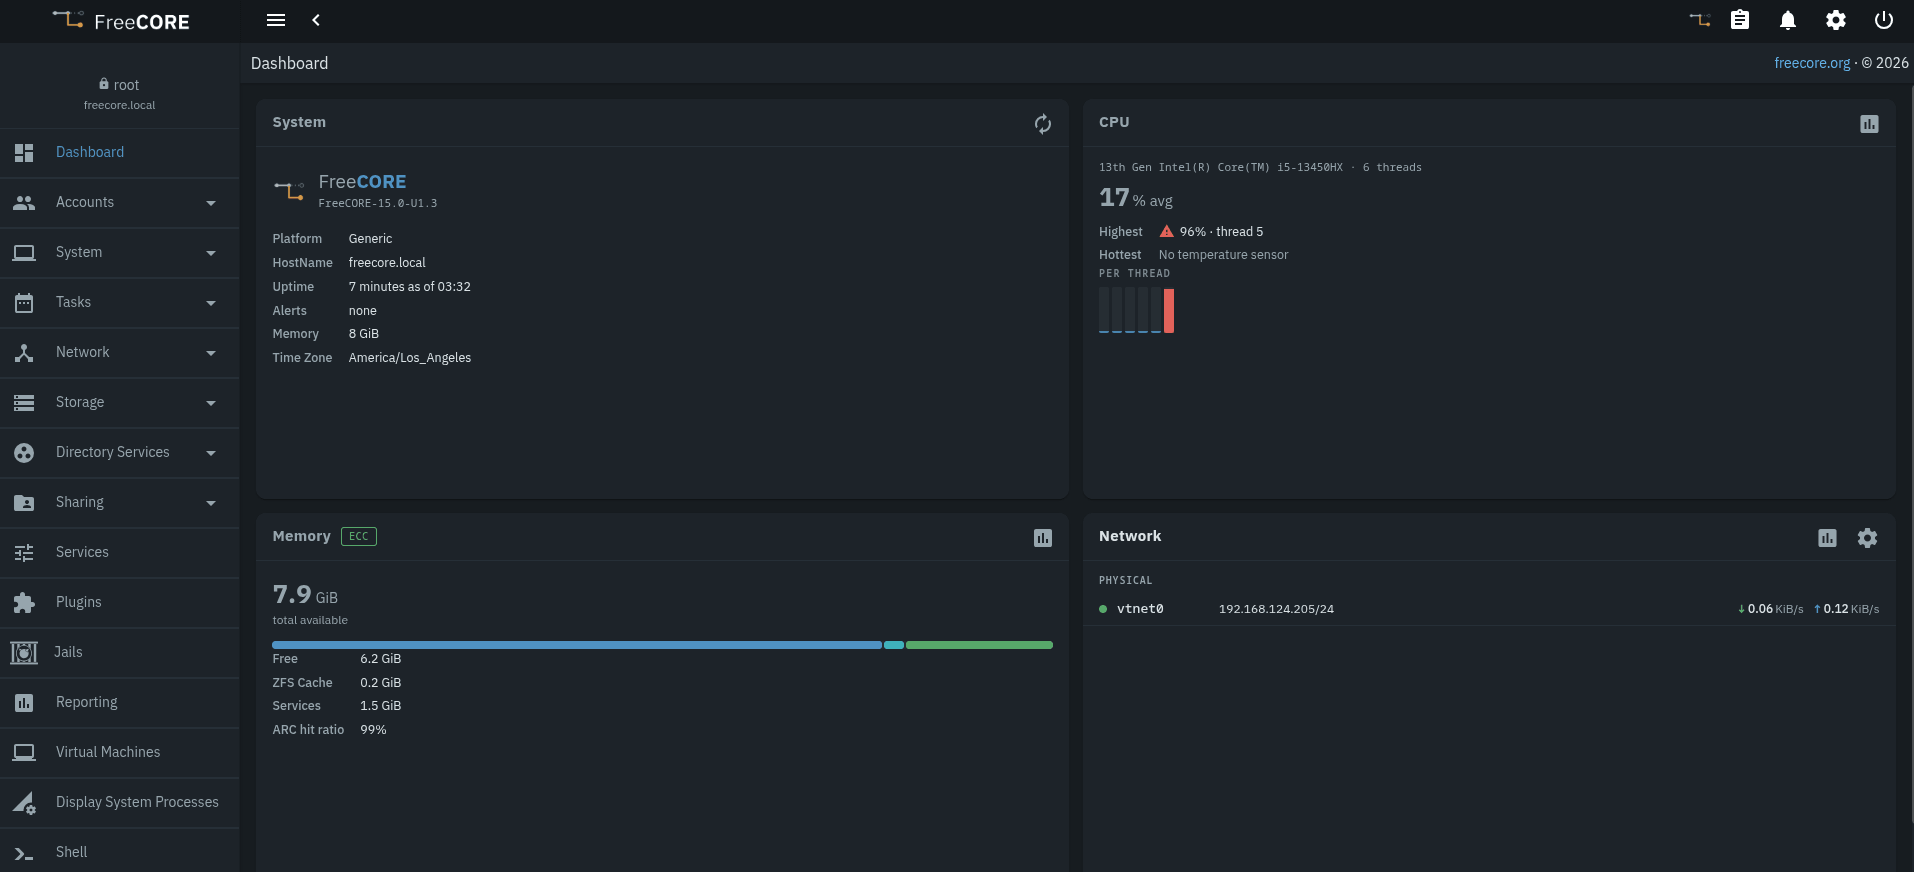Click the FreeCORE-15.0-U1.3 version text

(378, 203)
